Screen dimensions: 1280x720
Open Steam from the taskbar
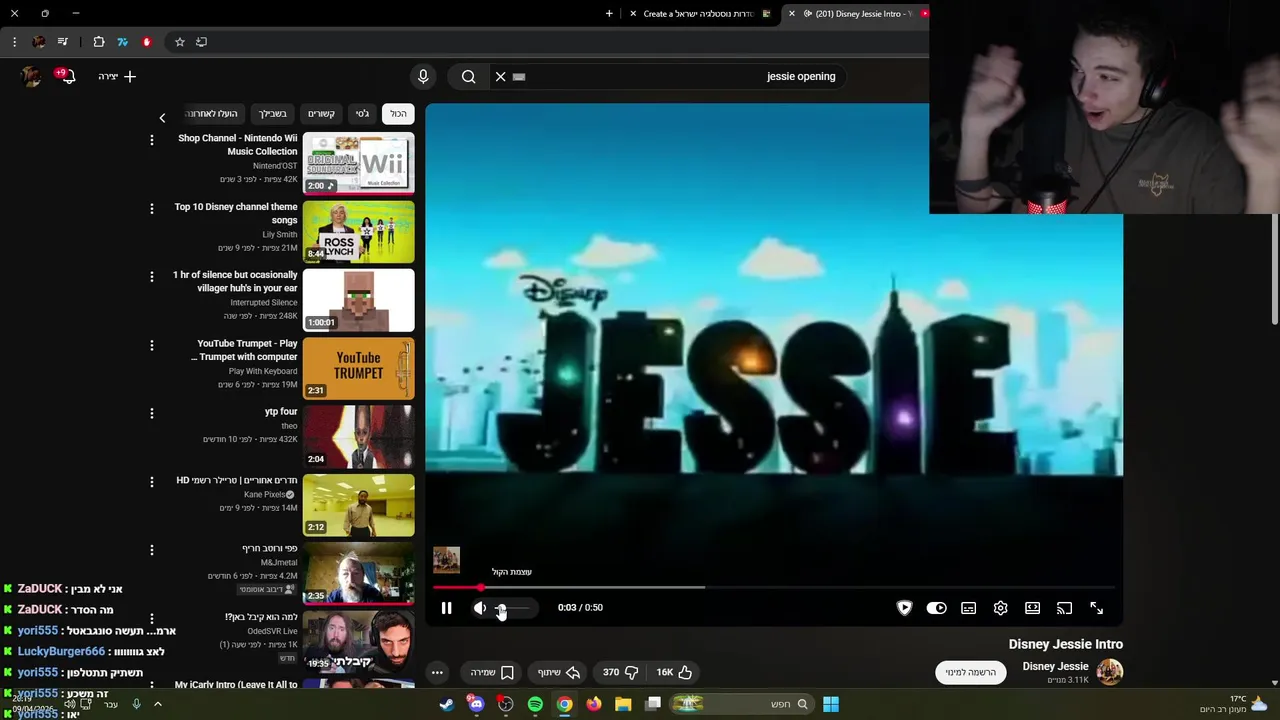click(x=446, y=704)
